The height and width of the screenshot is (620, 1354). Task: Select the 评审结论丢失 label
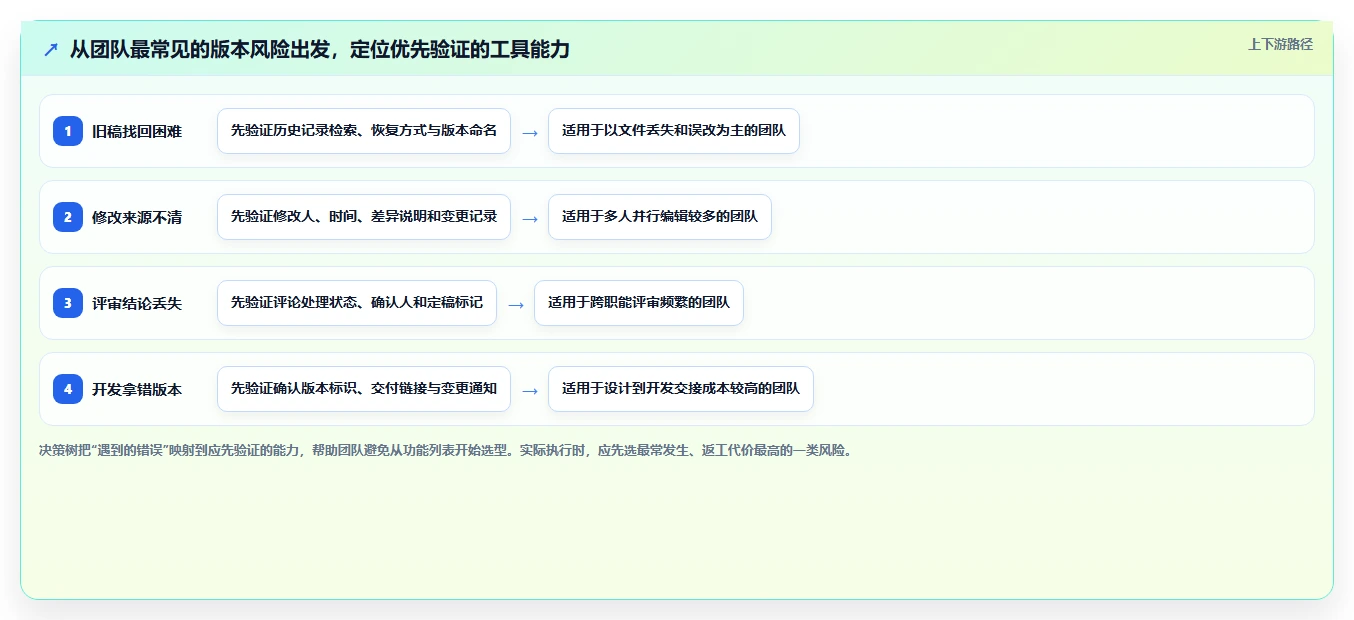pos(137,303)
